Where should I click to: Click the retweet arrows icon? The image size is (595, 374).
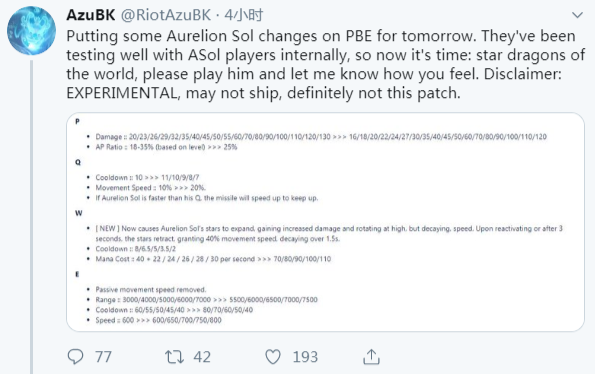[x=174, y=357]
